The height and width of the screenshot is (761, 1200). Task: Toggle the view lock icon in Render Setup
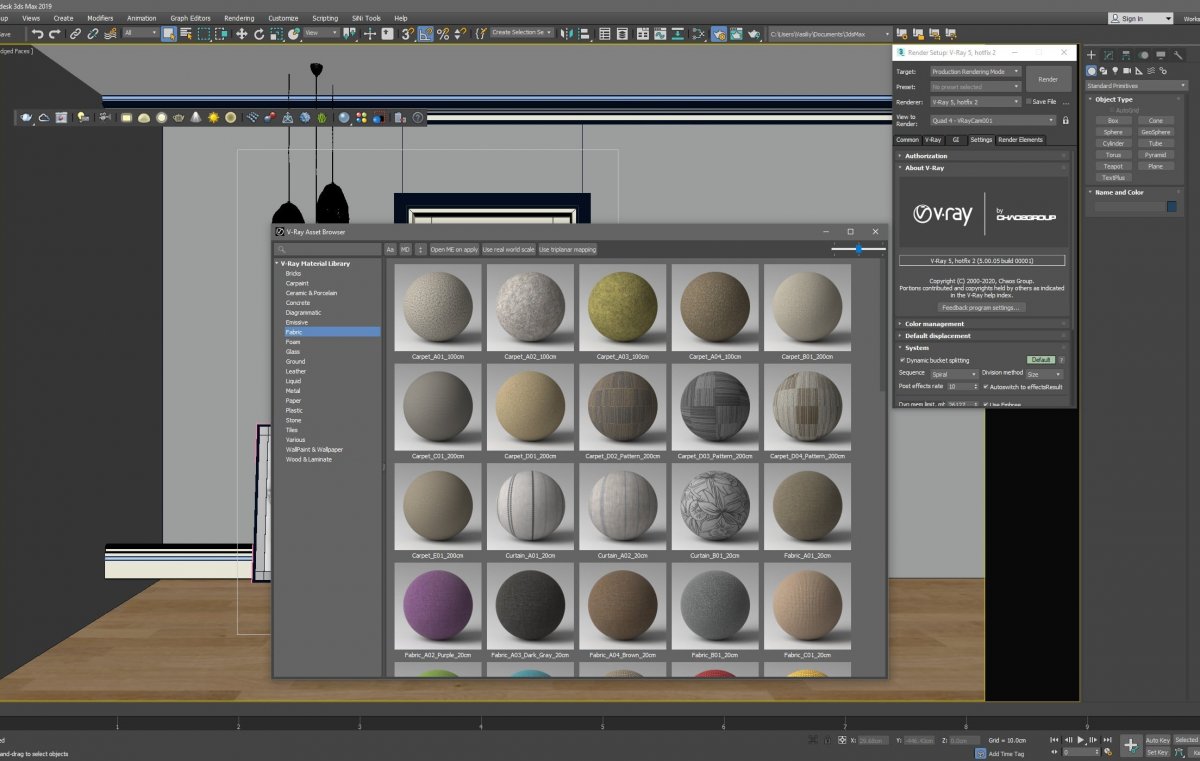point(1066,120)
